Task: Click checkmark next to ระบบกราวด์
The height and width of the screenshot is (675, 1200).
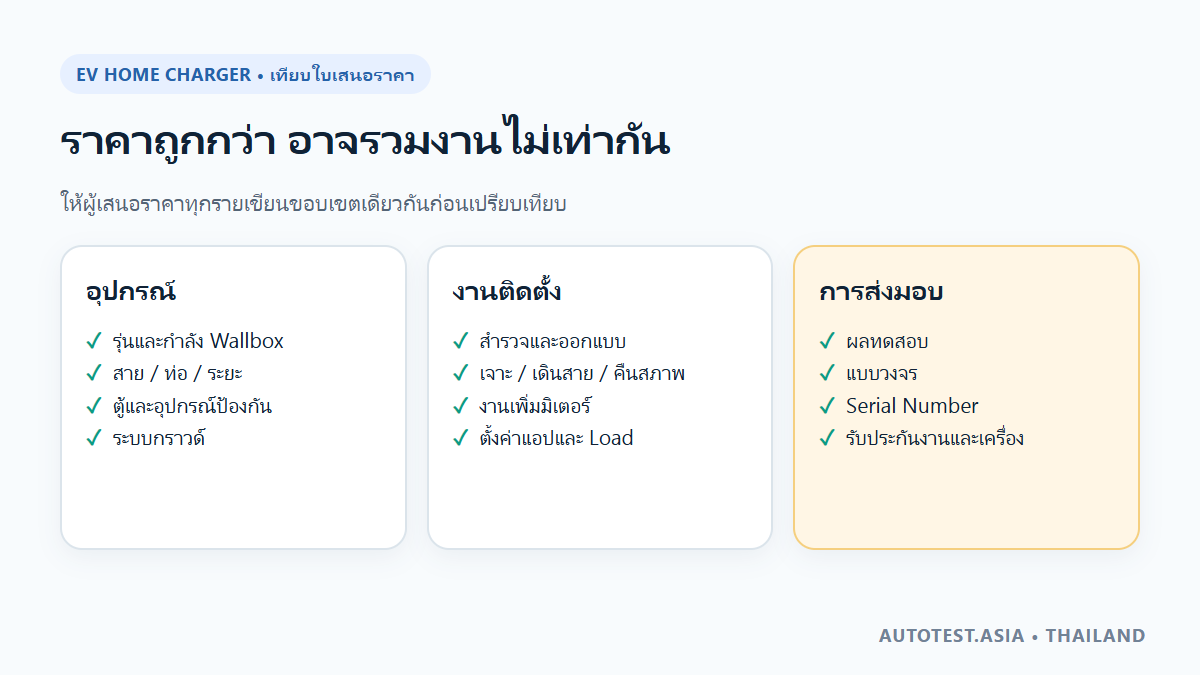Action: 94,438
